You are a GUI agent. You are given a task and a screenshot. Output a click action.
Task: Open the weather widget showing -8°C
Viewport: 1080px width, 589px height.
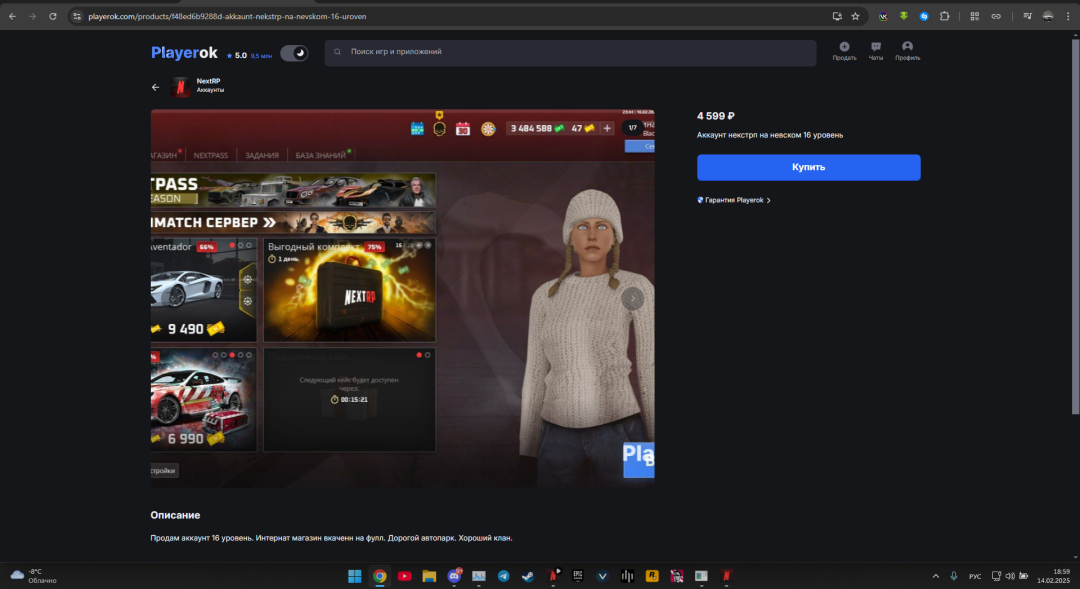coord(33,576)
